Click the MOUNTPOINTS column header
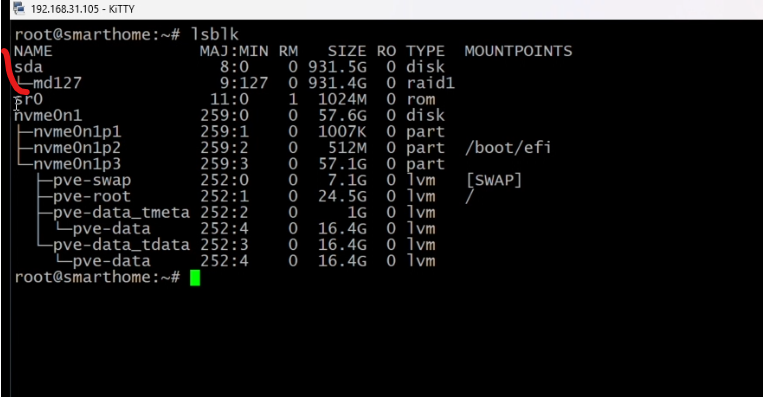Viewport: 763px width, 397px height. 518,51
